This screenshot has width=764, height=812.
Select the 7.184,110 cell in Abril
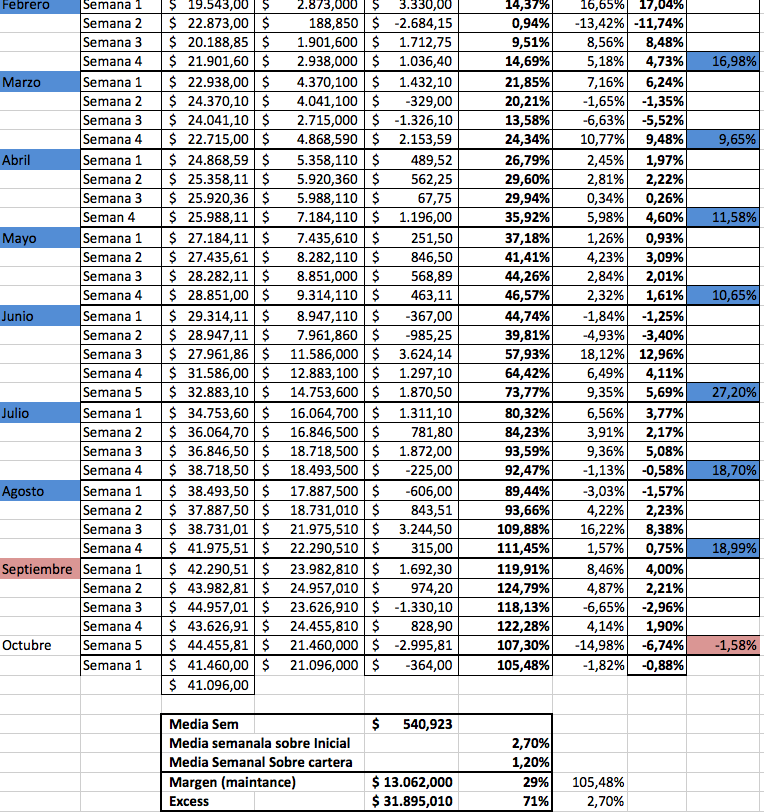[310, 217]
